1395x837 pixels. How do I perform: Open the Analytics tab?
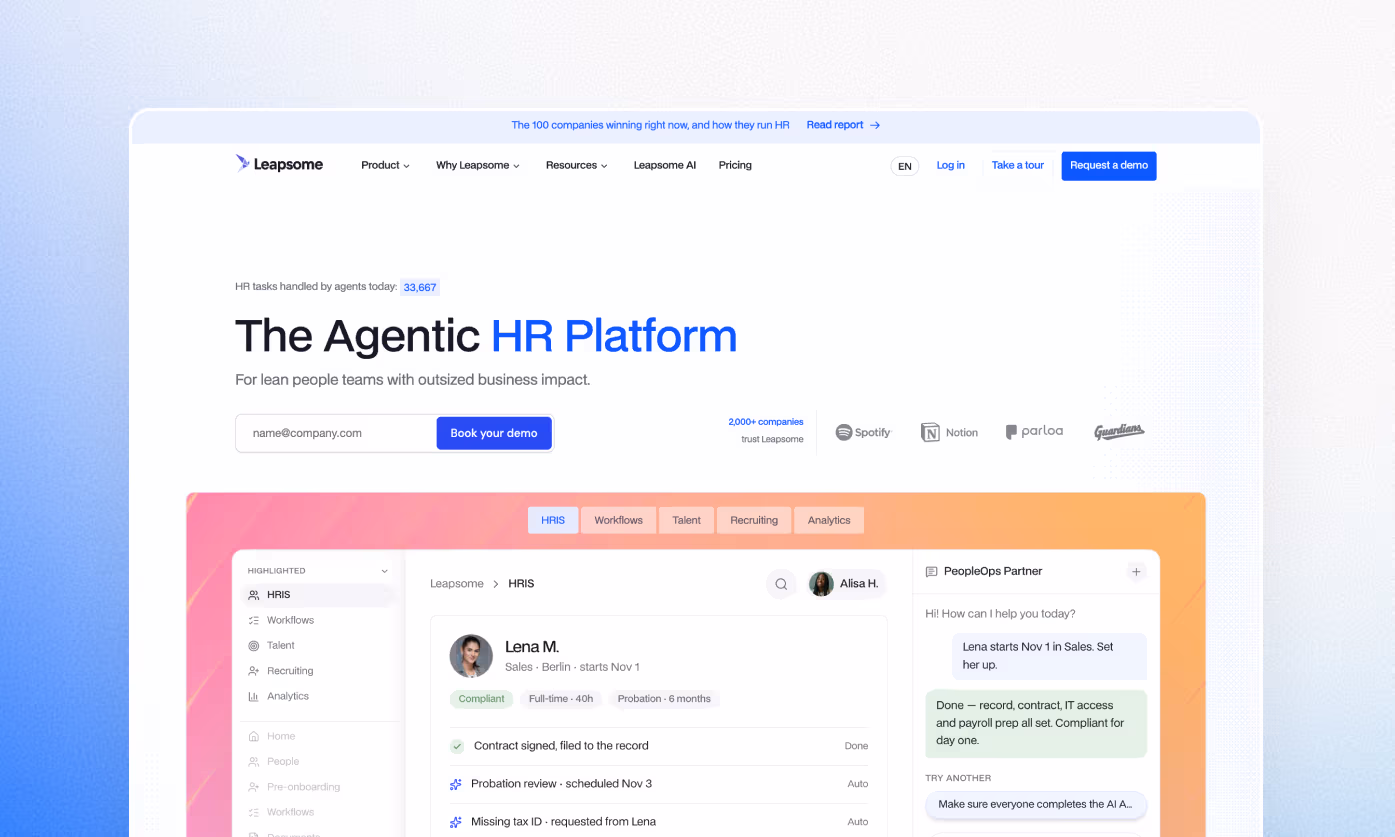point(829,520)
